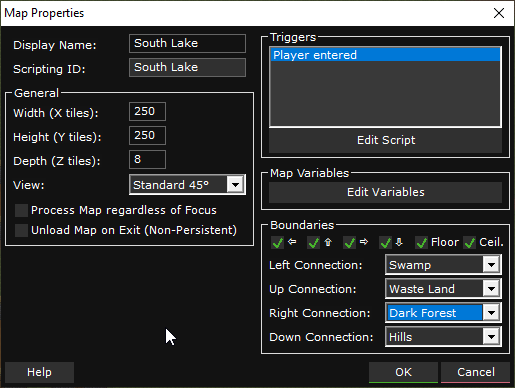The width and height of the screenshot is (515, 388).
Task: Close the Map Properties dialog
Action: click(x=499, y=13)
